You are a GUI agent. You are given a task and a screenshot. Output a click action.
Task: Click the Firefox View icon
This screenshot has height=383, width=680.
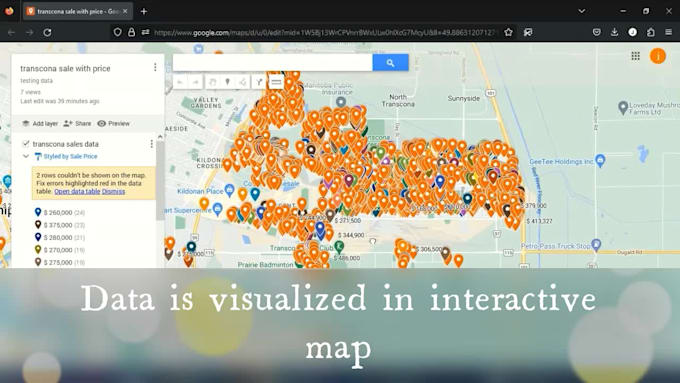tap(9, 11)
